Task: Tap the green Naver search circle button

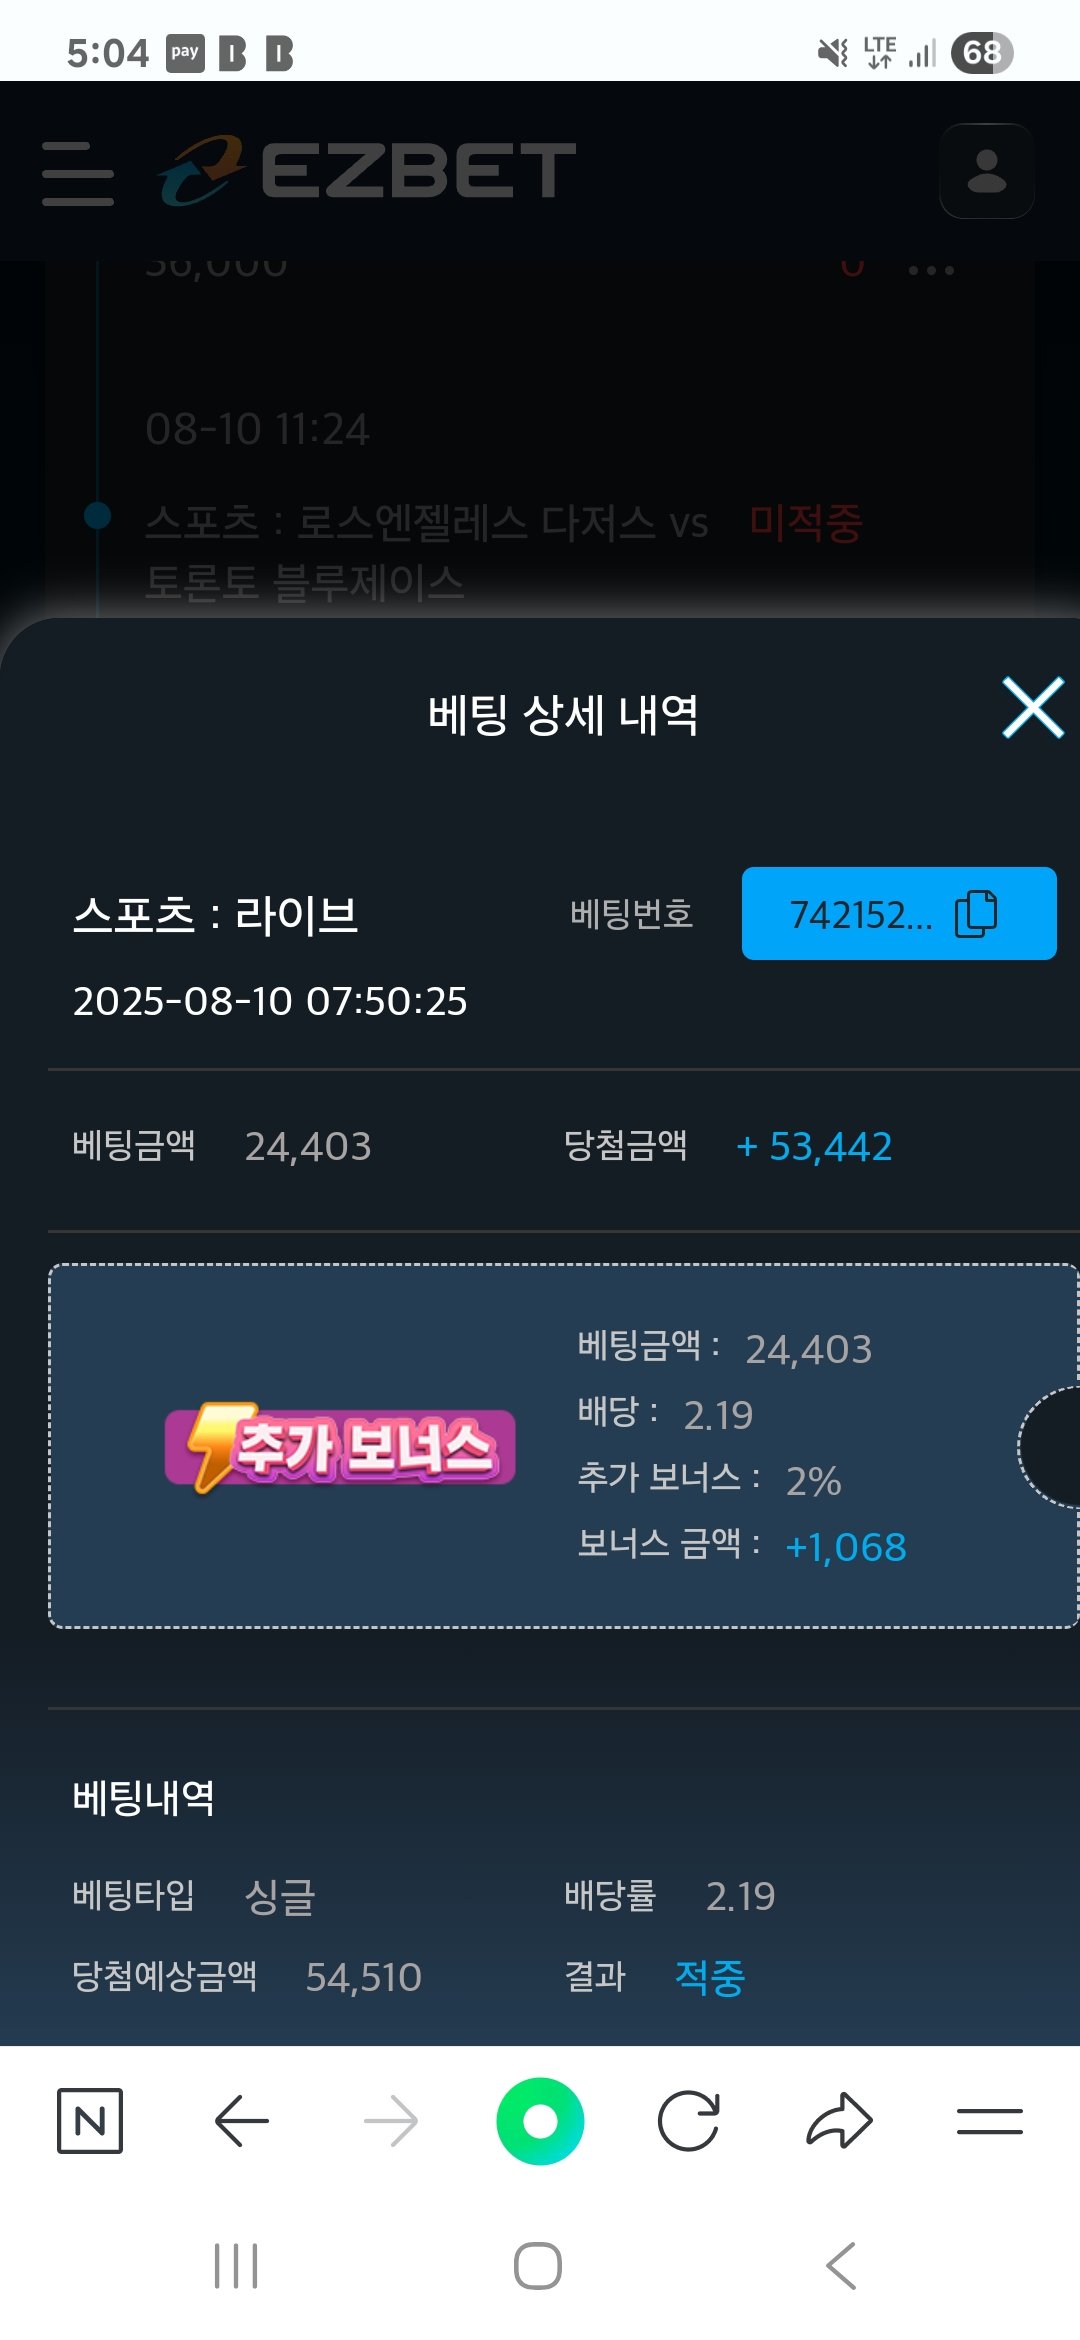Action: coord(540,2120)
